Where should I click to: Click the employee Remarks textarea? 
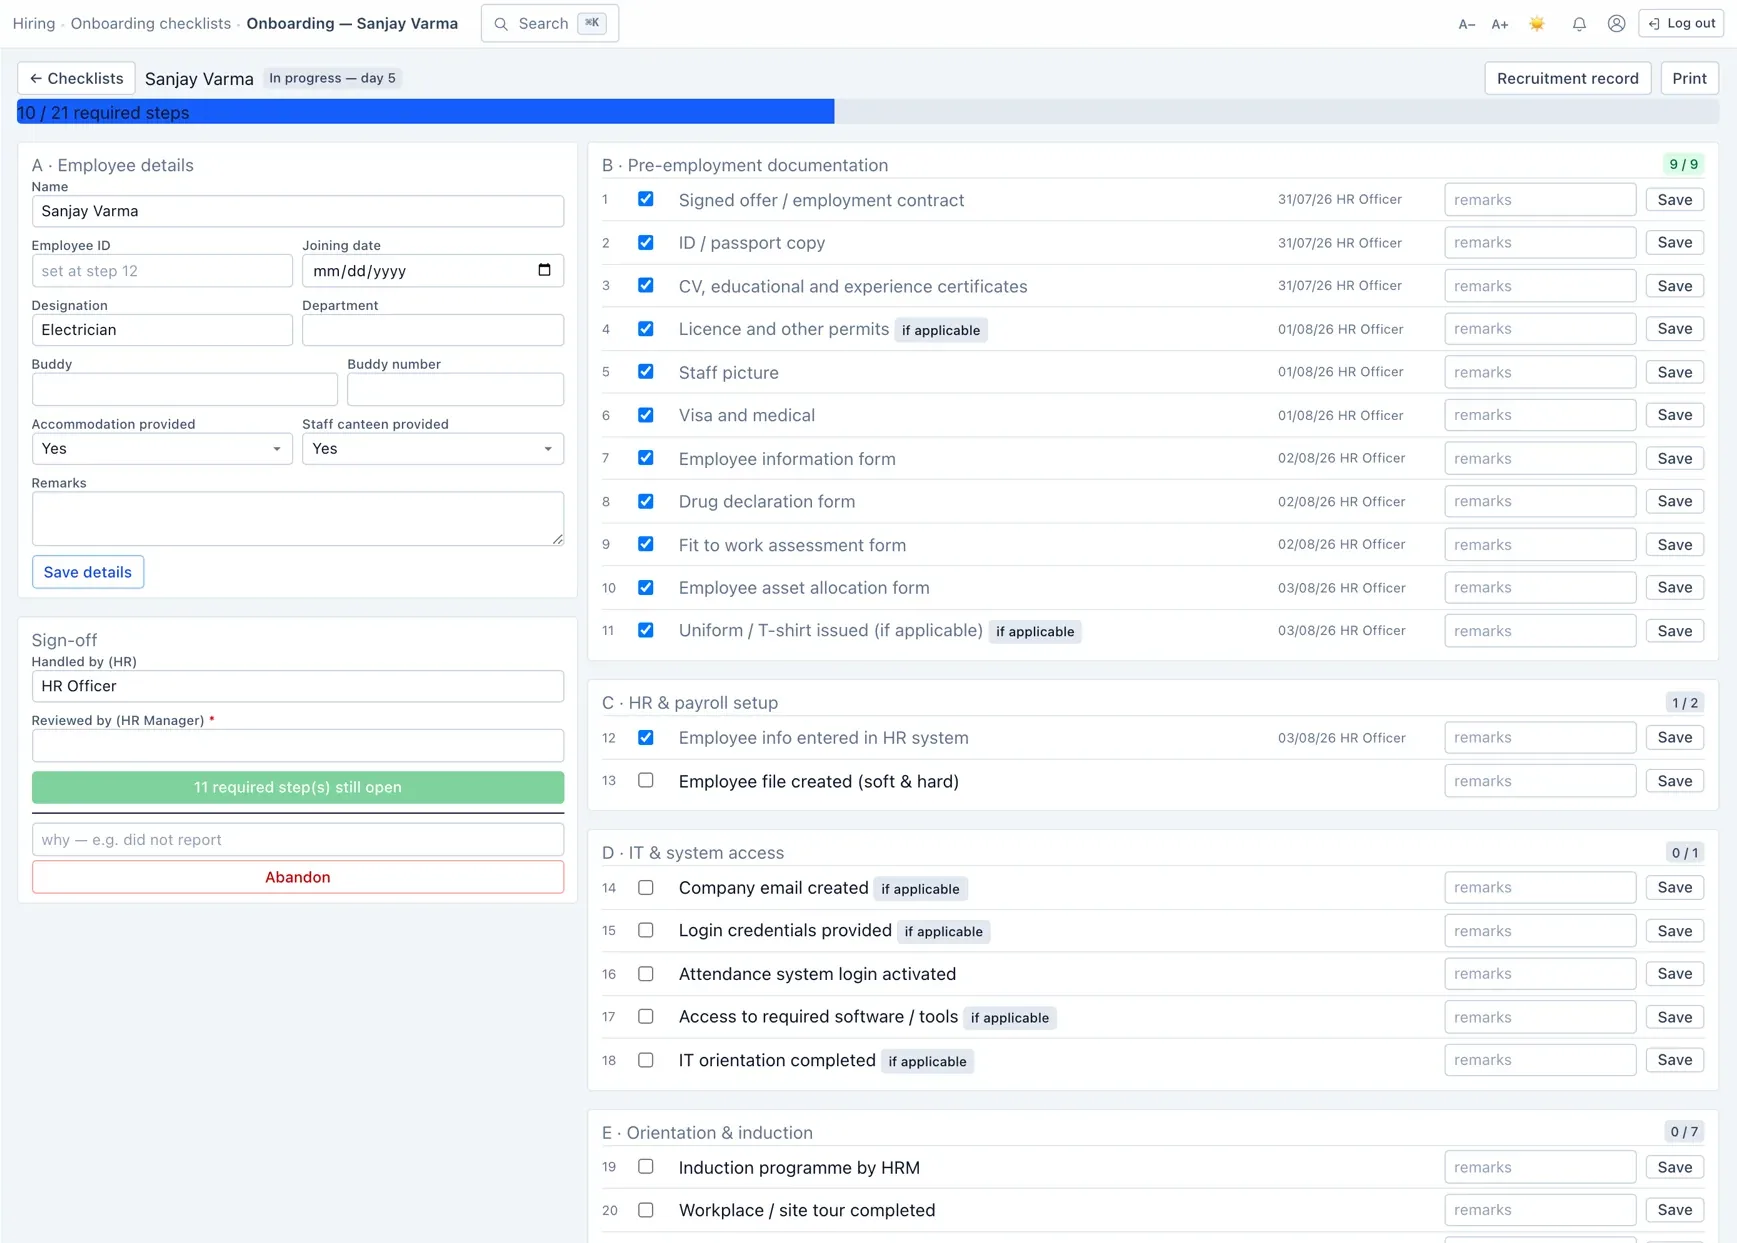pyautogui.click(x=298, y=518)
